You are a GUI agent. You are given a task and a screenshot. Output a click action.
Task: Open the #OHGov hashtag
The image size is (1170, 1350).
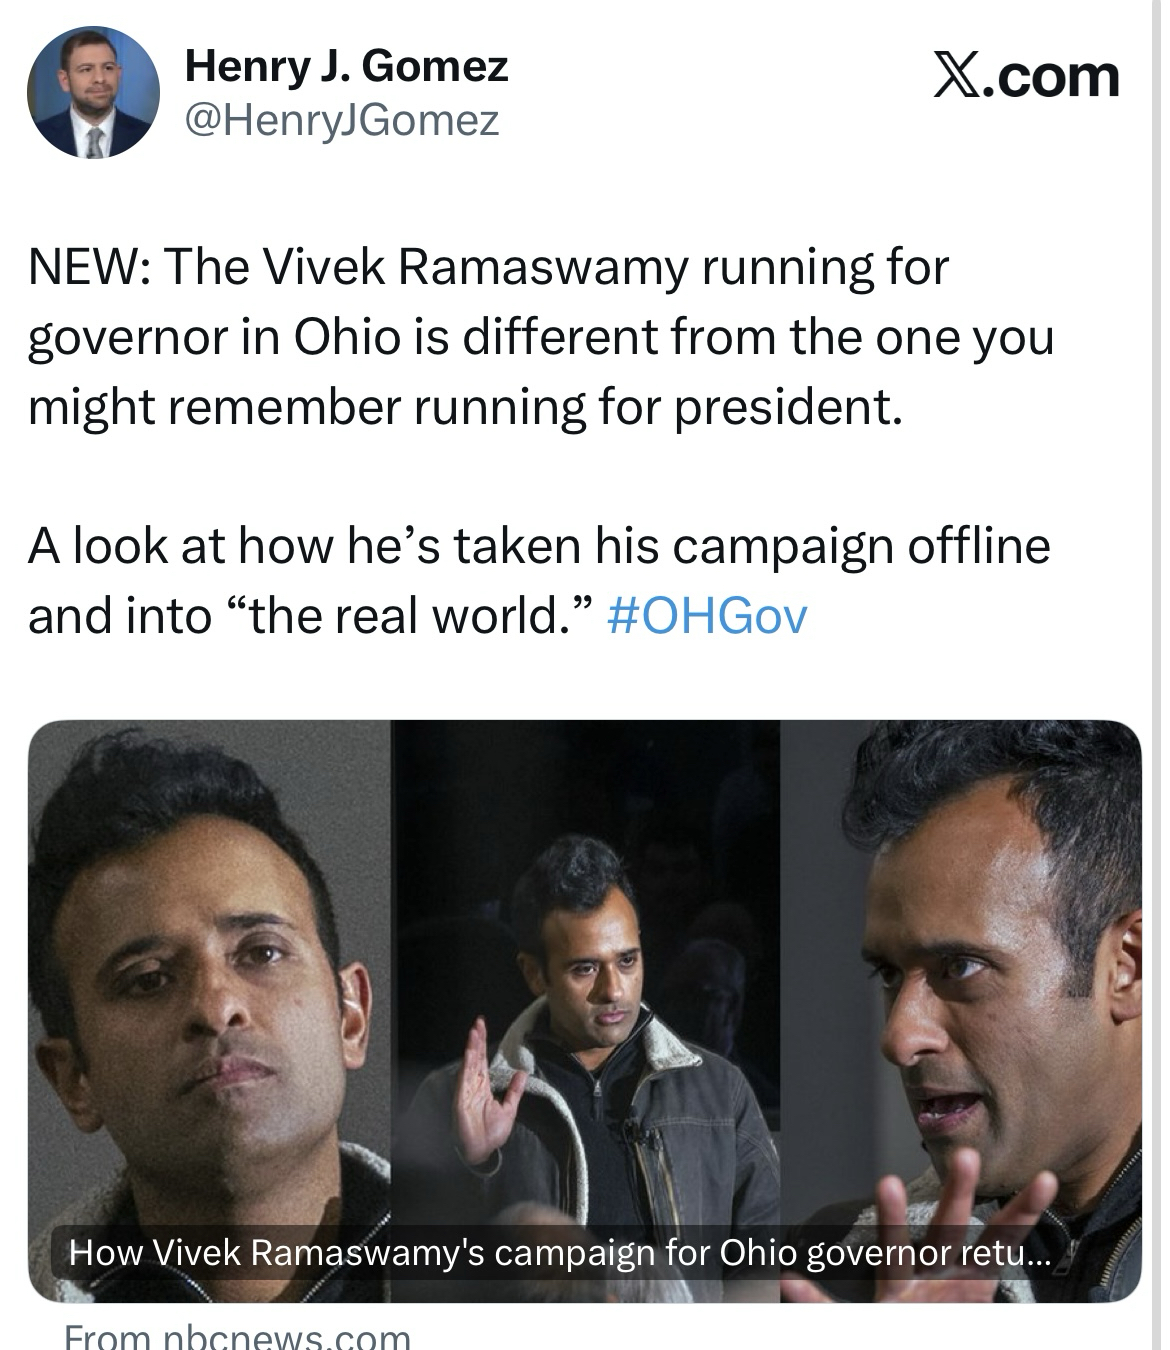click(x=706, y=615)
